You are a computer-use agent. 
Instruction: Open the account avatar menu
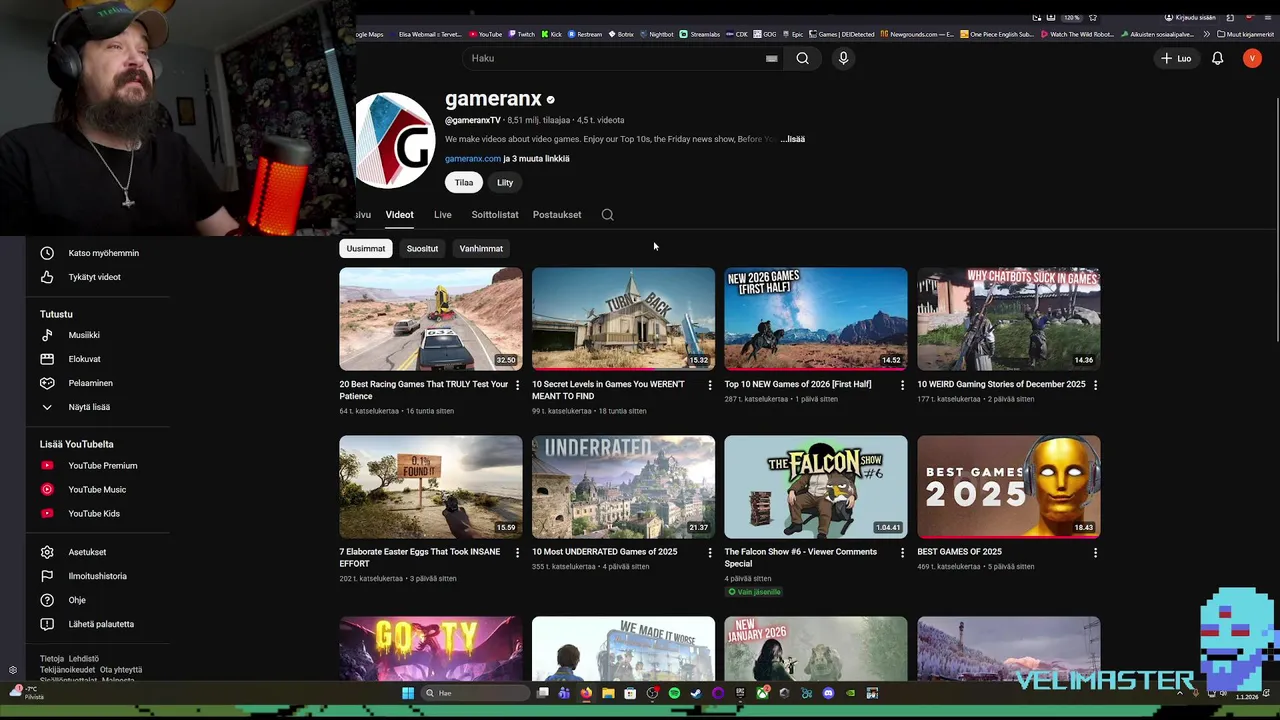(1252, 59)
